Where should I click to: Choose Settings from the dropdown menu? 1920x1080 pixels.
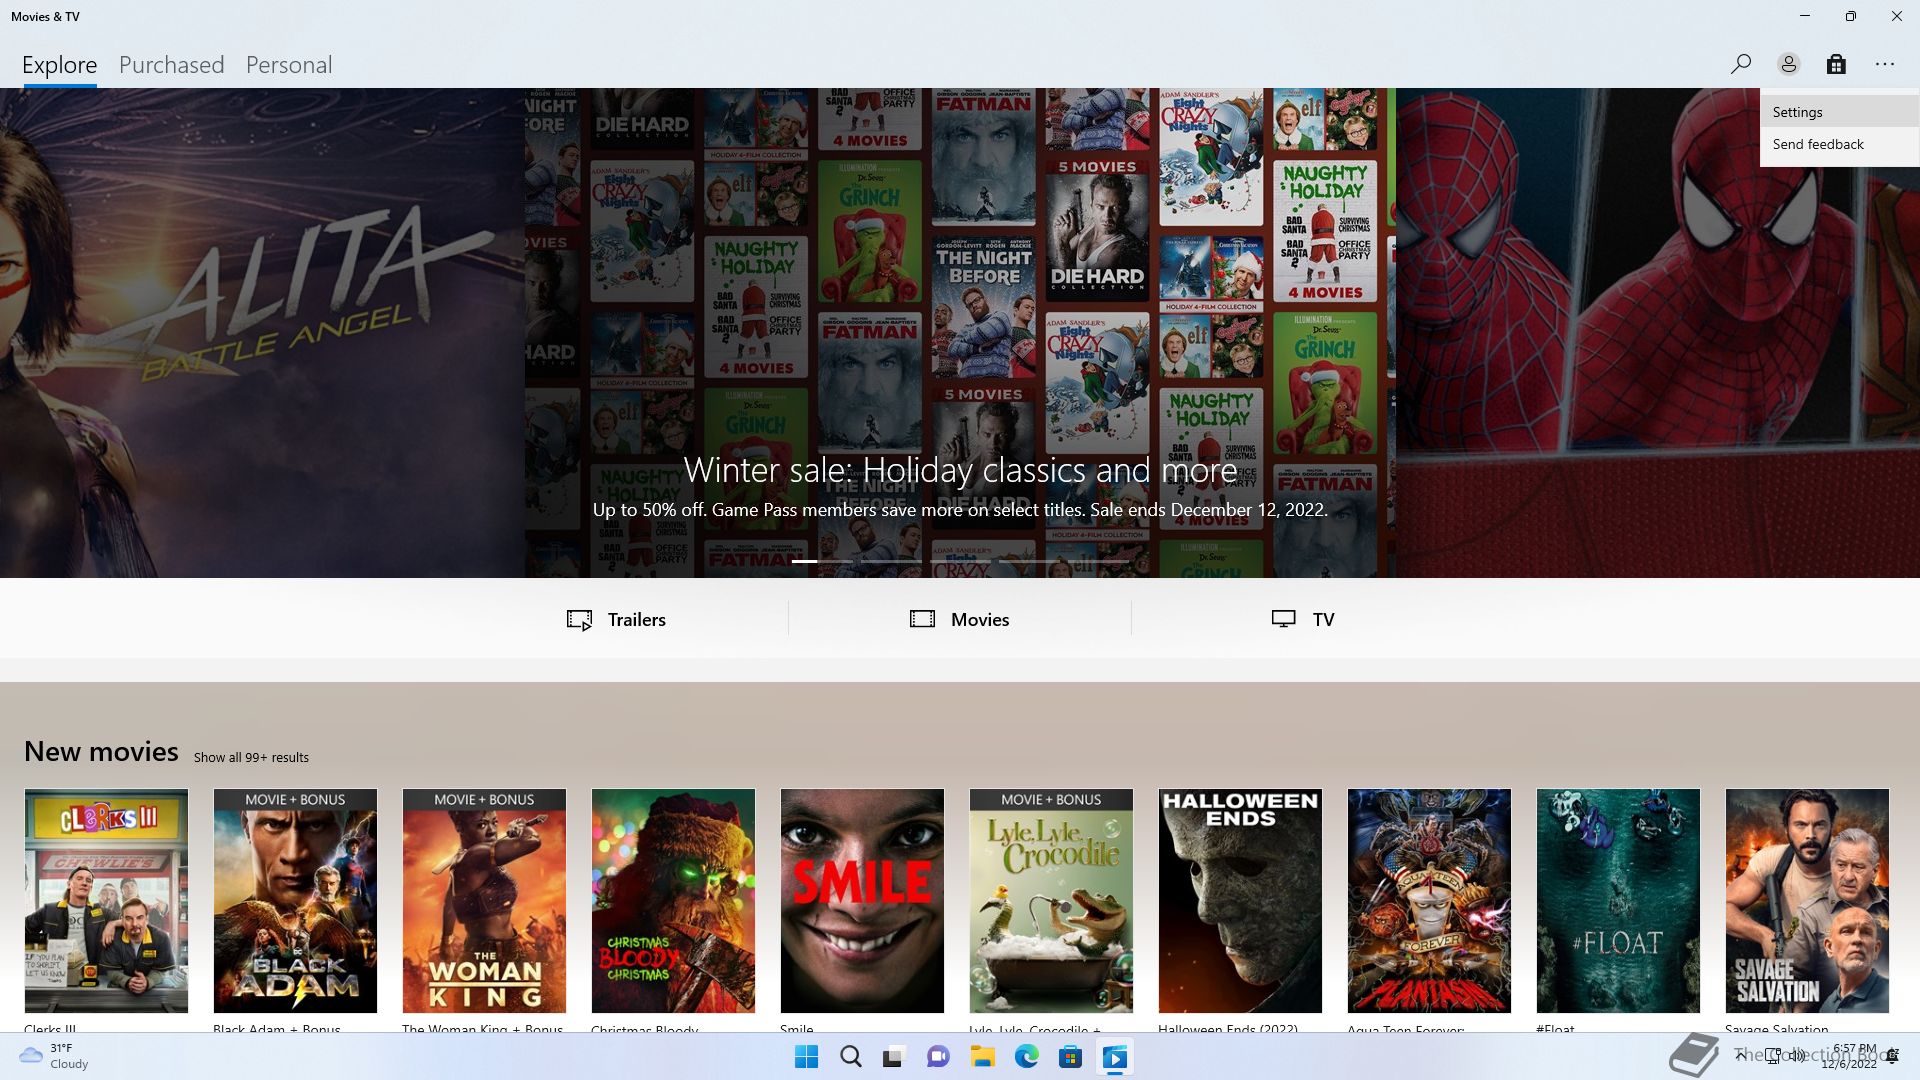pos(1839,112)
